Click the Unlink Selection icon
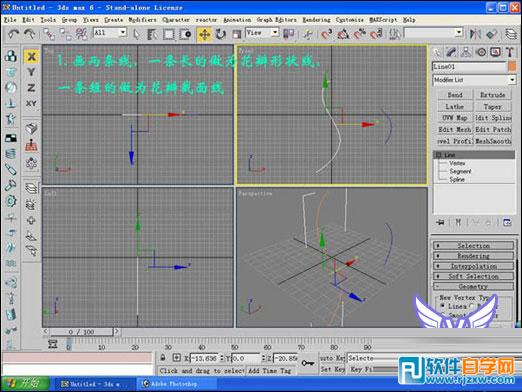Screen dimensions: 522x392 tap(65, 34)
